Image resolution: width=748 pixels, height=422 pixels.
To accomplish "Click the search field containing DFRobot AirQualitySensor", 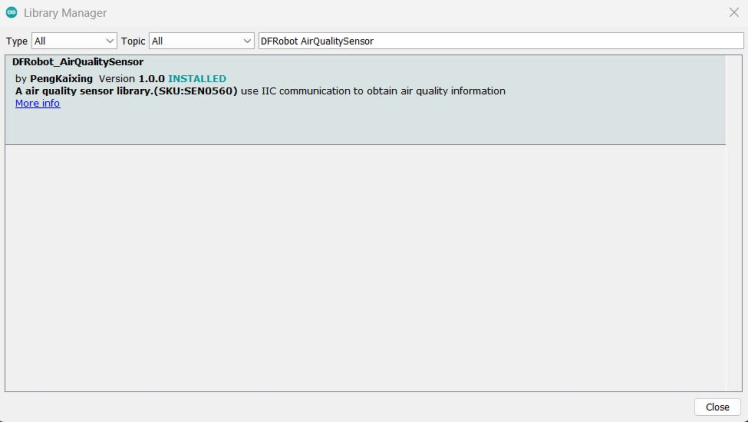I will [500, 41].
